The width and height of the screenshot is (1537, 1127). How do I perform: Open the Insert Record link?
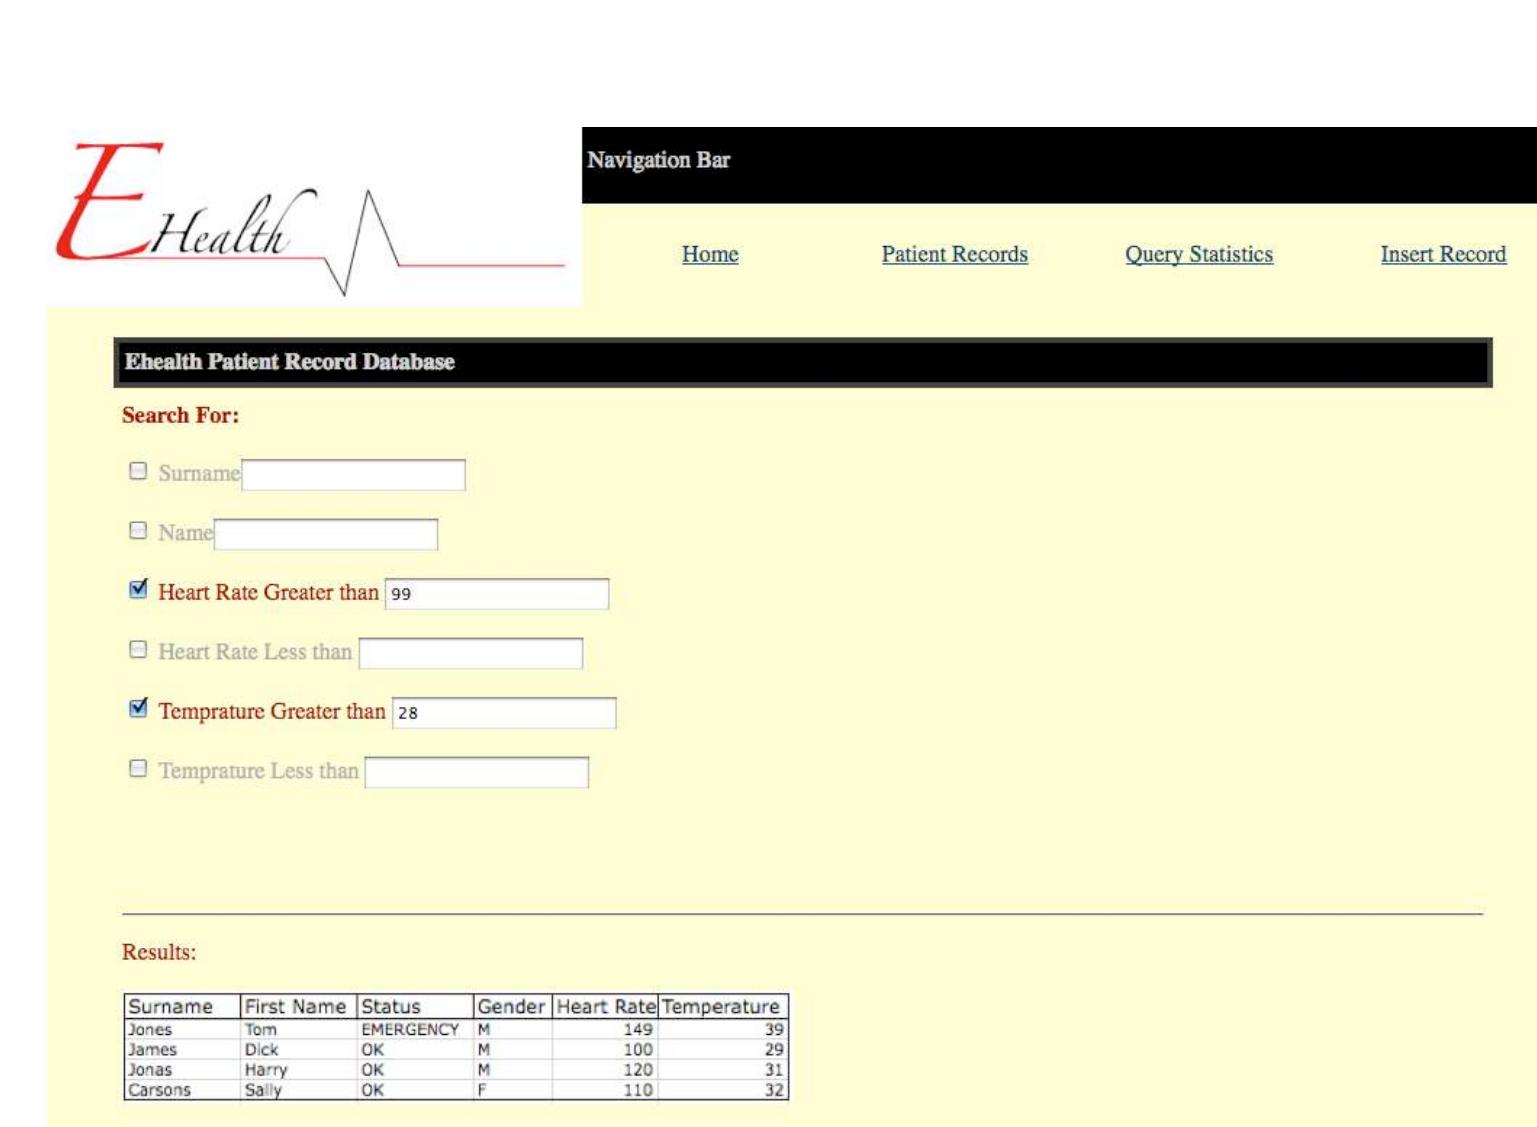pyautogui.click(x=1444, y=255)
